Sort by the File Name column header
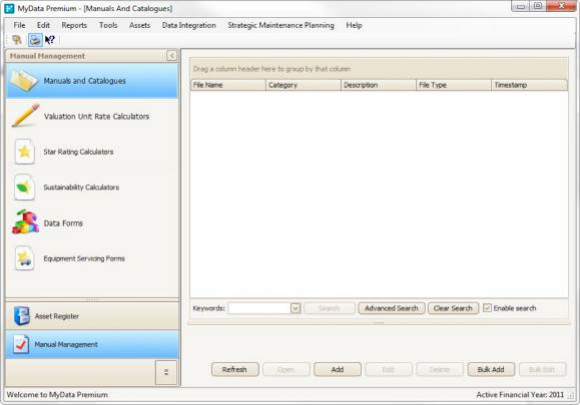The image size is (580, 405). click(228, 85)
